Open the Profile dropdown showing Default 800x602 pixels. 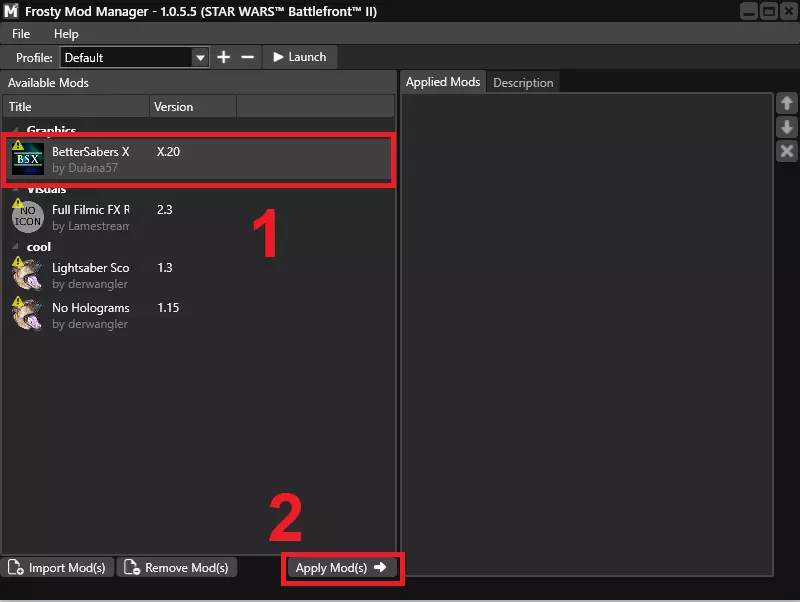pyautogui.click(x=134, y=57)
